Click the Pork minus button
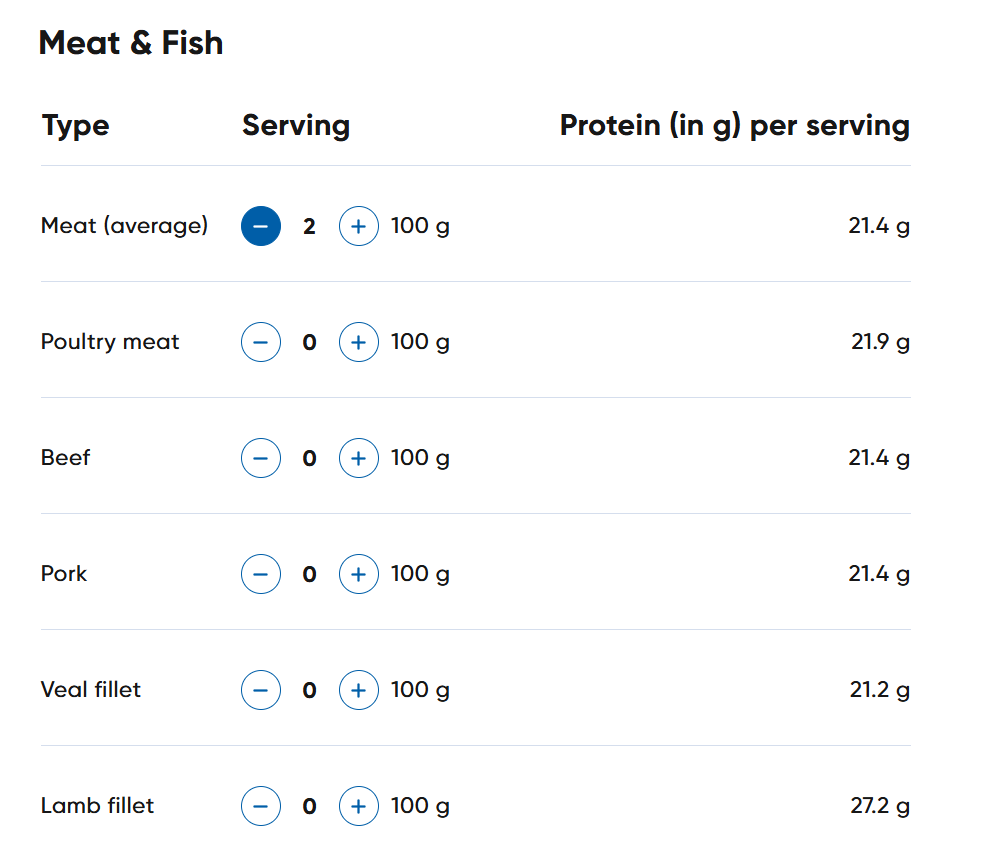Screen dimensions: 992x844 pos(261,574)
